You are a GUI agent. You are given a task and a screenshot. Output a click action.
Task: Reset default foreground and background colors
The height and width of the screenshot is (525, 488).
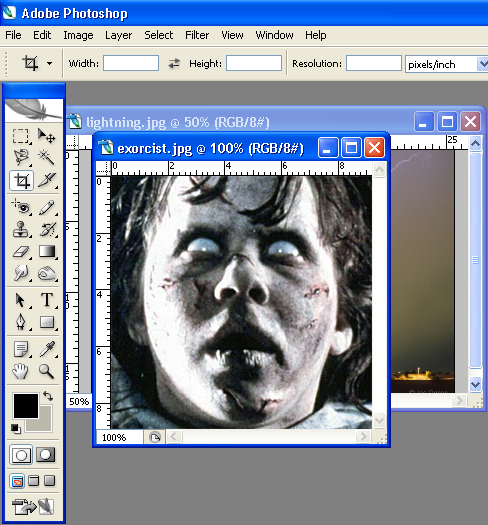(x=15, y=429)
